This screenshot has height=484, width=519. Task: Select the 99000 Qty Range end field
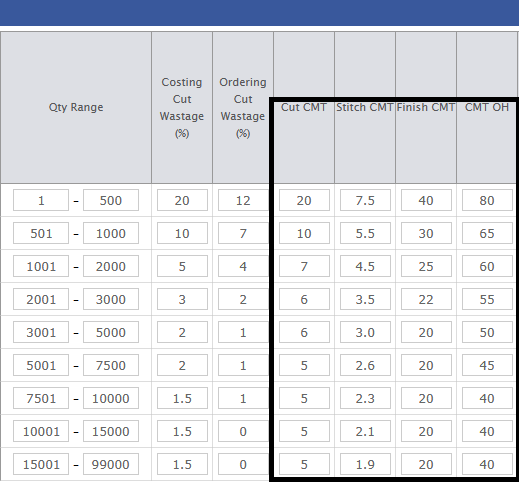tap(111, 464)
